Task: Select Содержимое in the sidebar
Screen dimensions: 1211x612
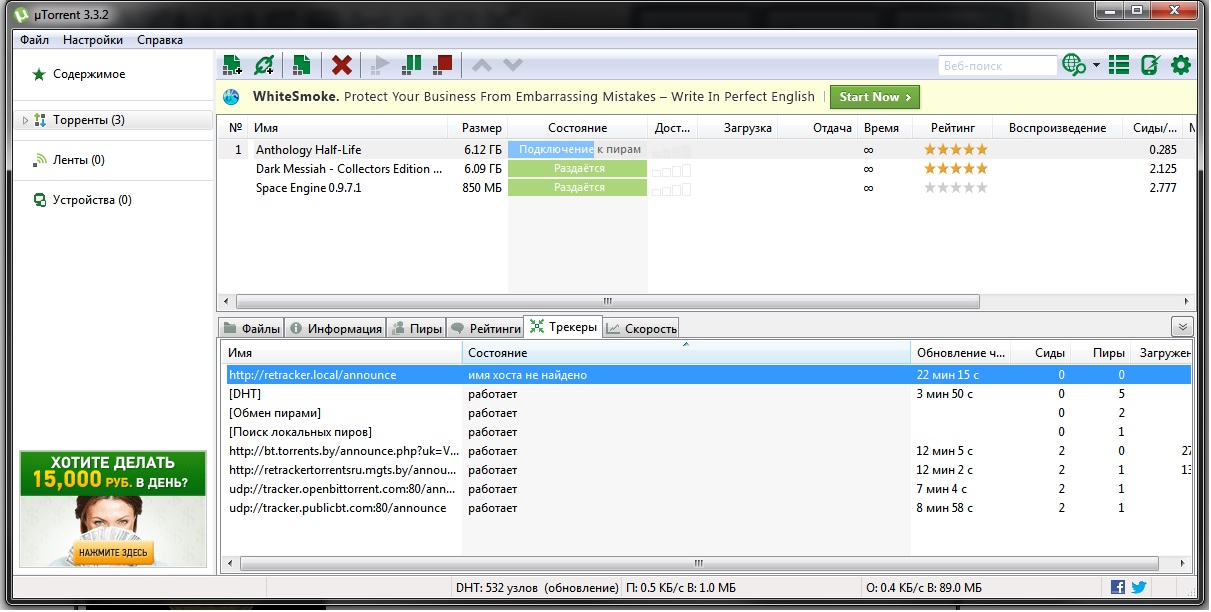Action: [89, 74]
